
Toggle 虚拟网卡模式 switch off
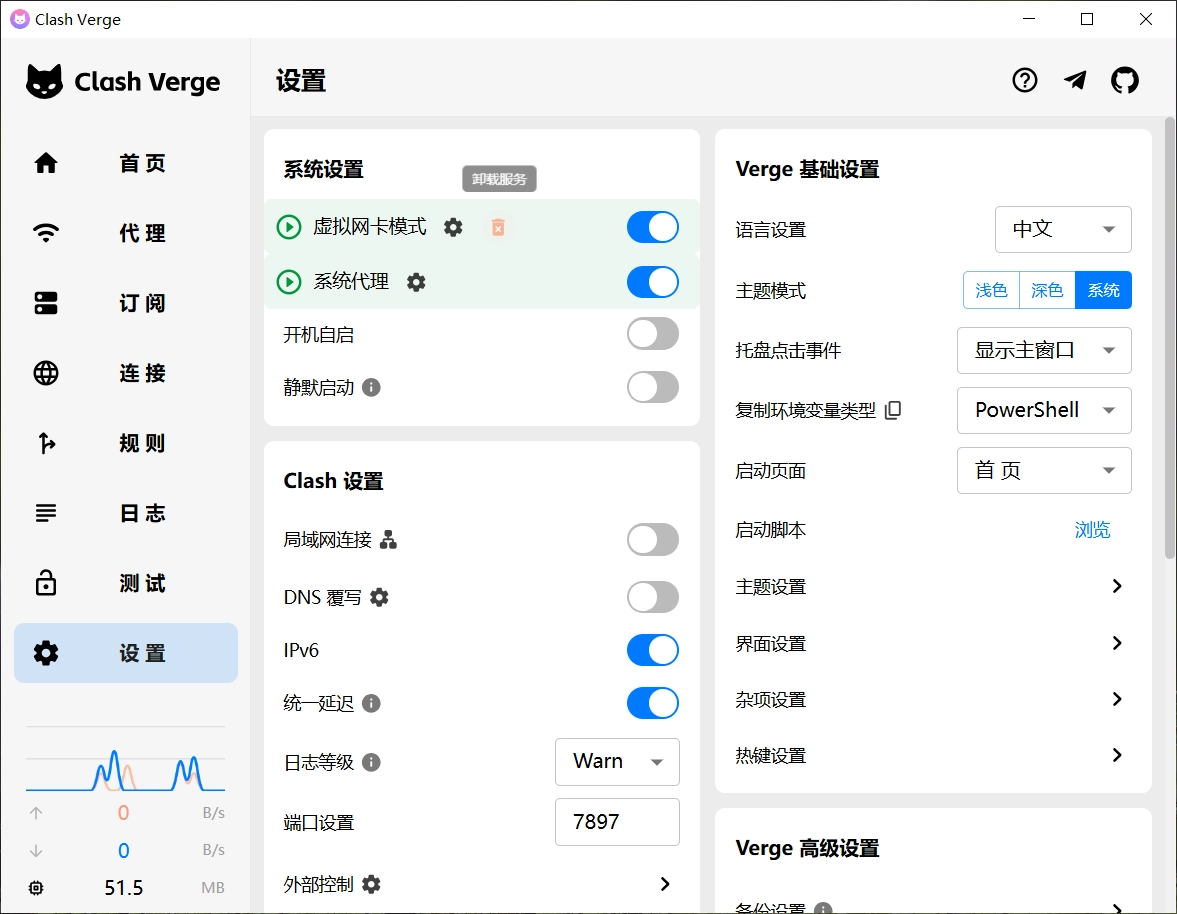point(652,227)
